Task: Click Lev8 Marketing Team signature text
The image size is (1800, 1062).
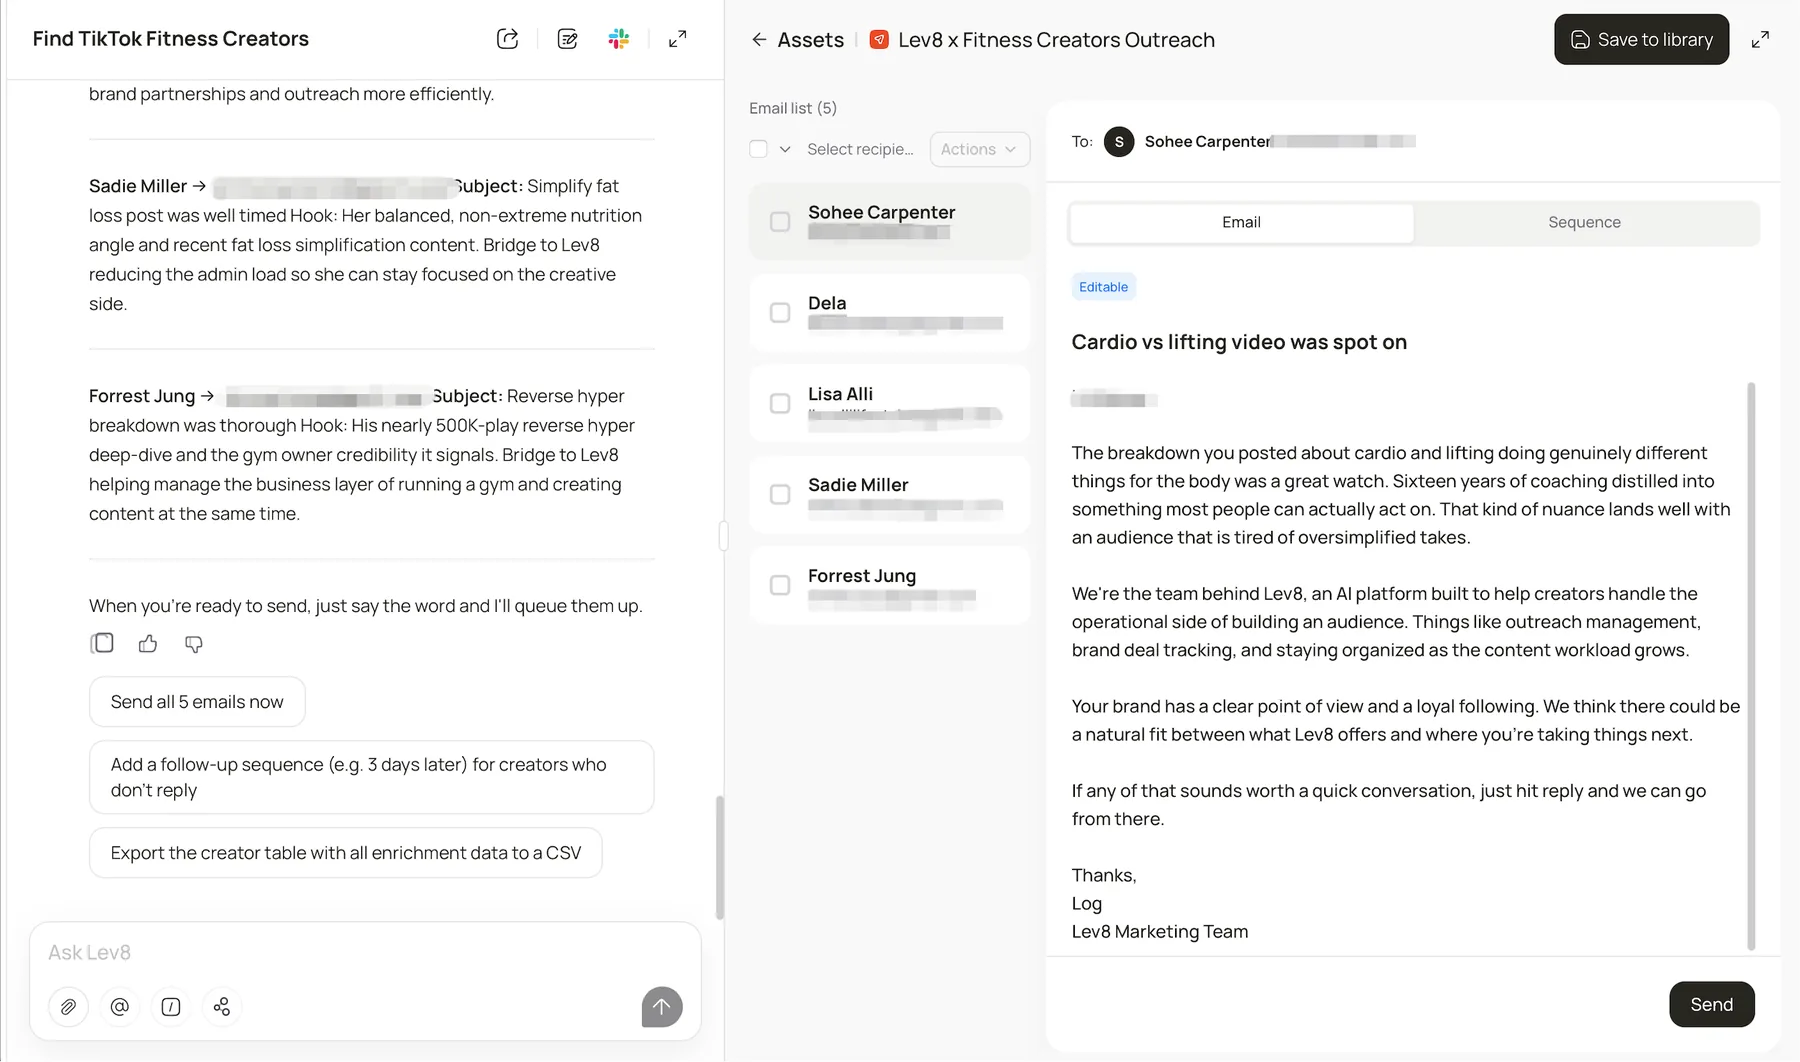Action: click(1160, 931)
